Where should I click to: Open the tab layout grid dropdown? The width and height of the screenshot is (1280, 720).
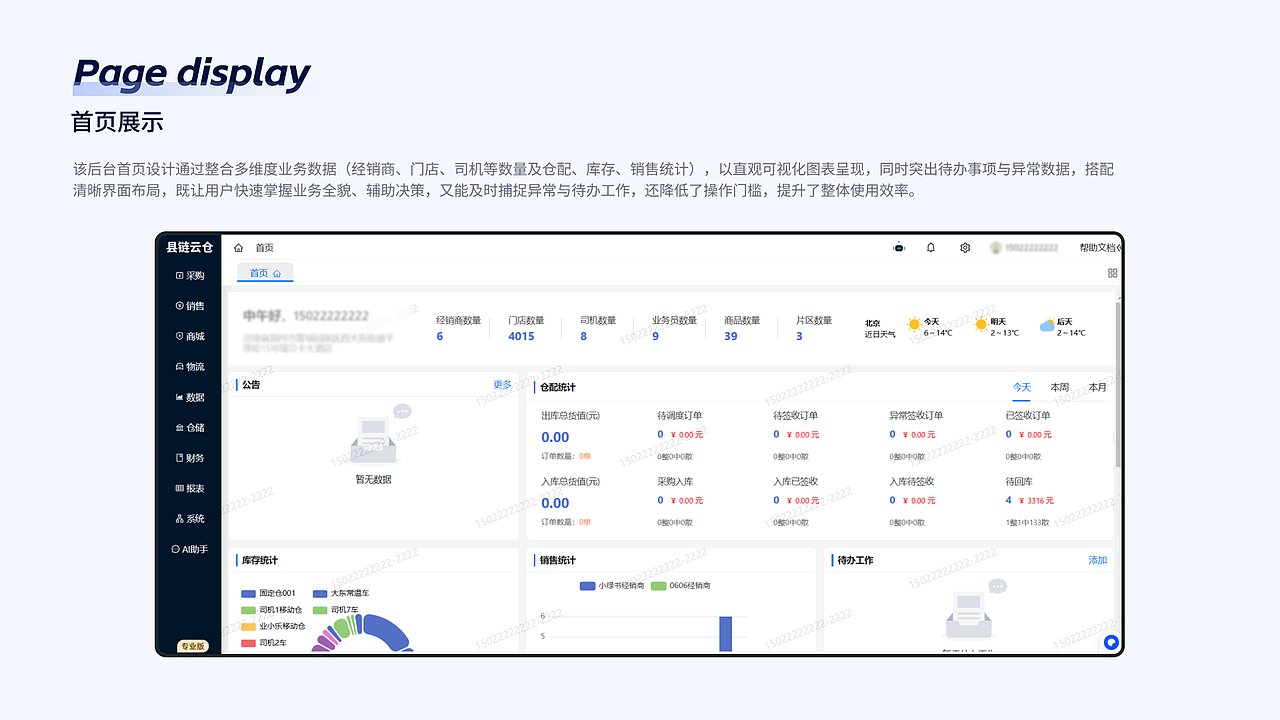click(1111, 271)
